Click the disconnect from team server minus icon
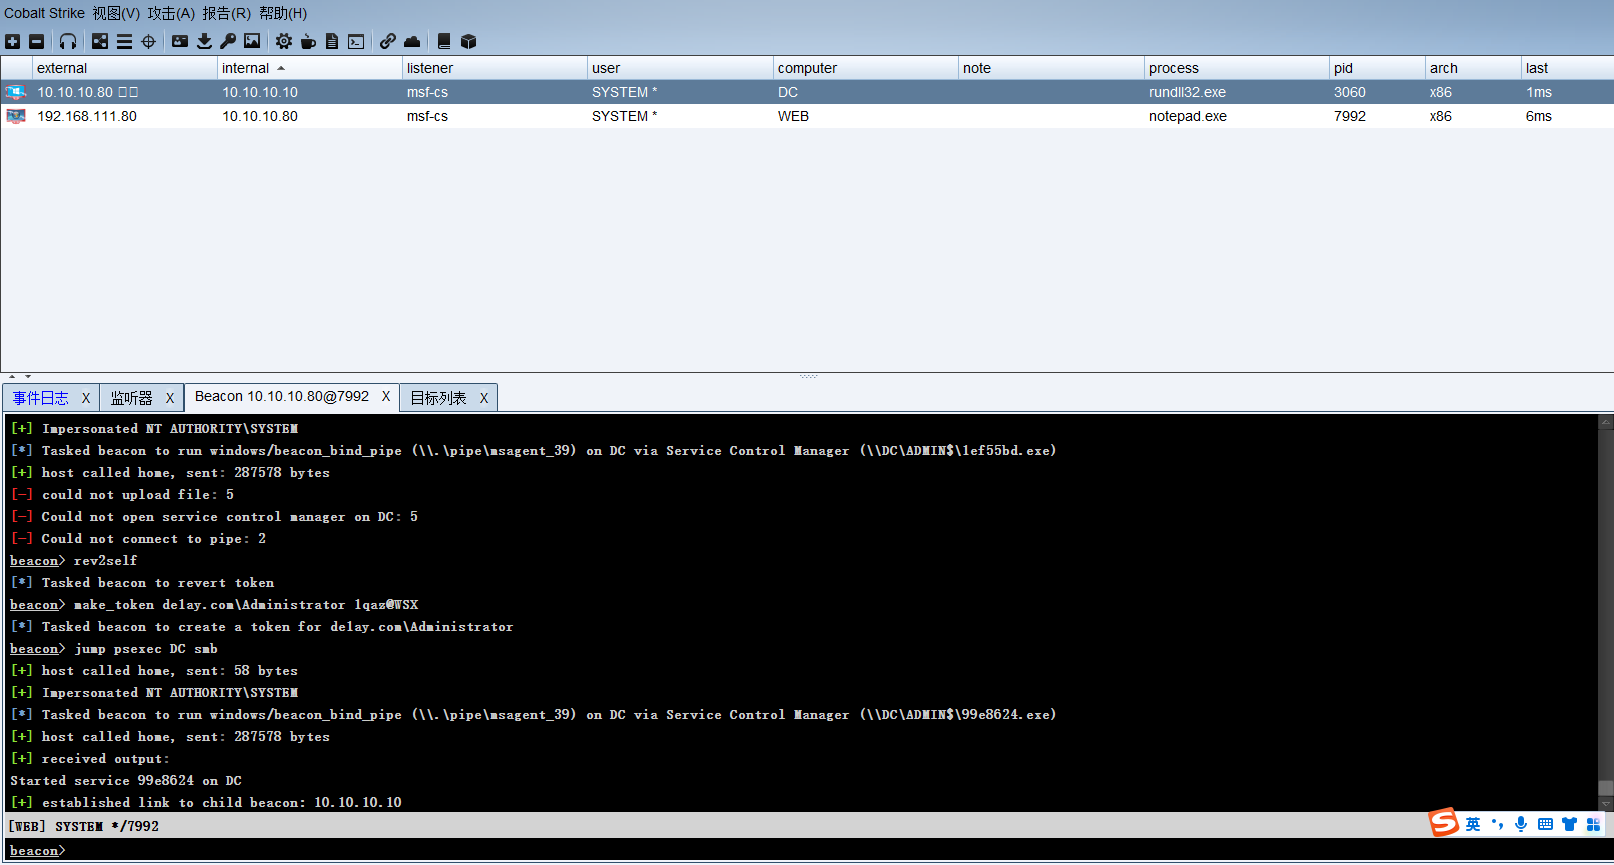The image size is (1614, 865). click(37, 41)
